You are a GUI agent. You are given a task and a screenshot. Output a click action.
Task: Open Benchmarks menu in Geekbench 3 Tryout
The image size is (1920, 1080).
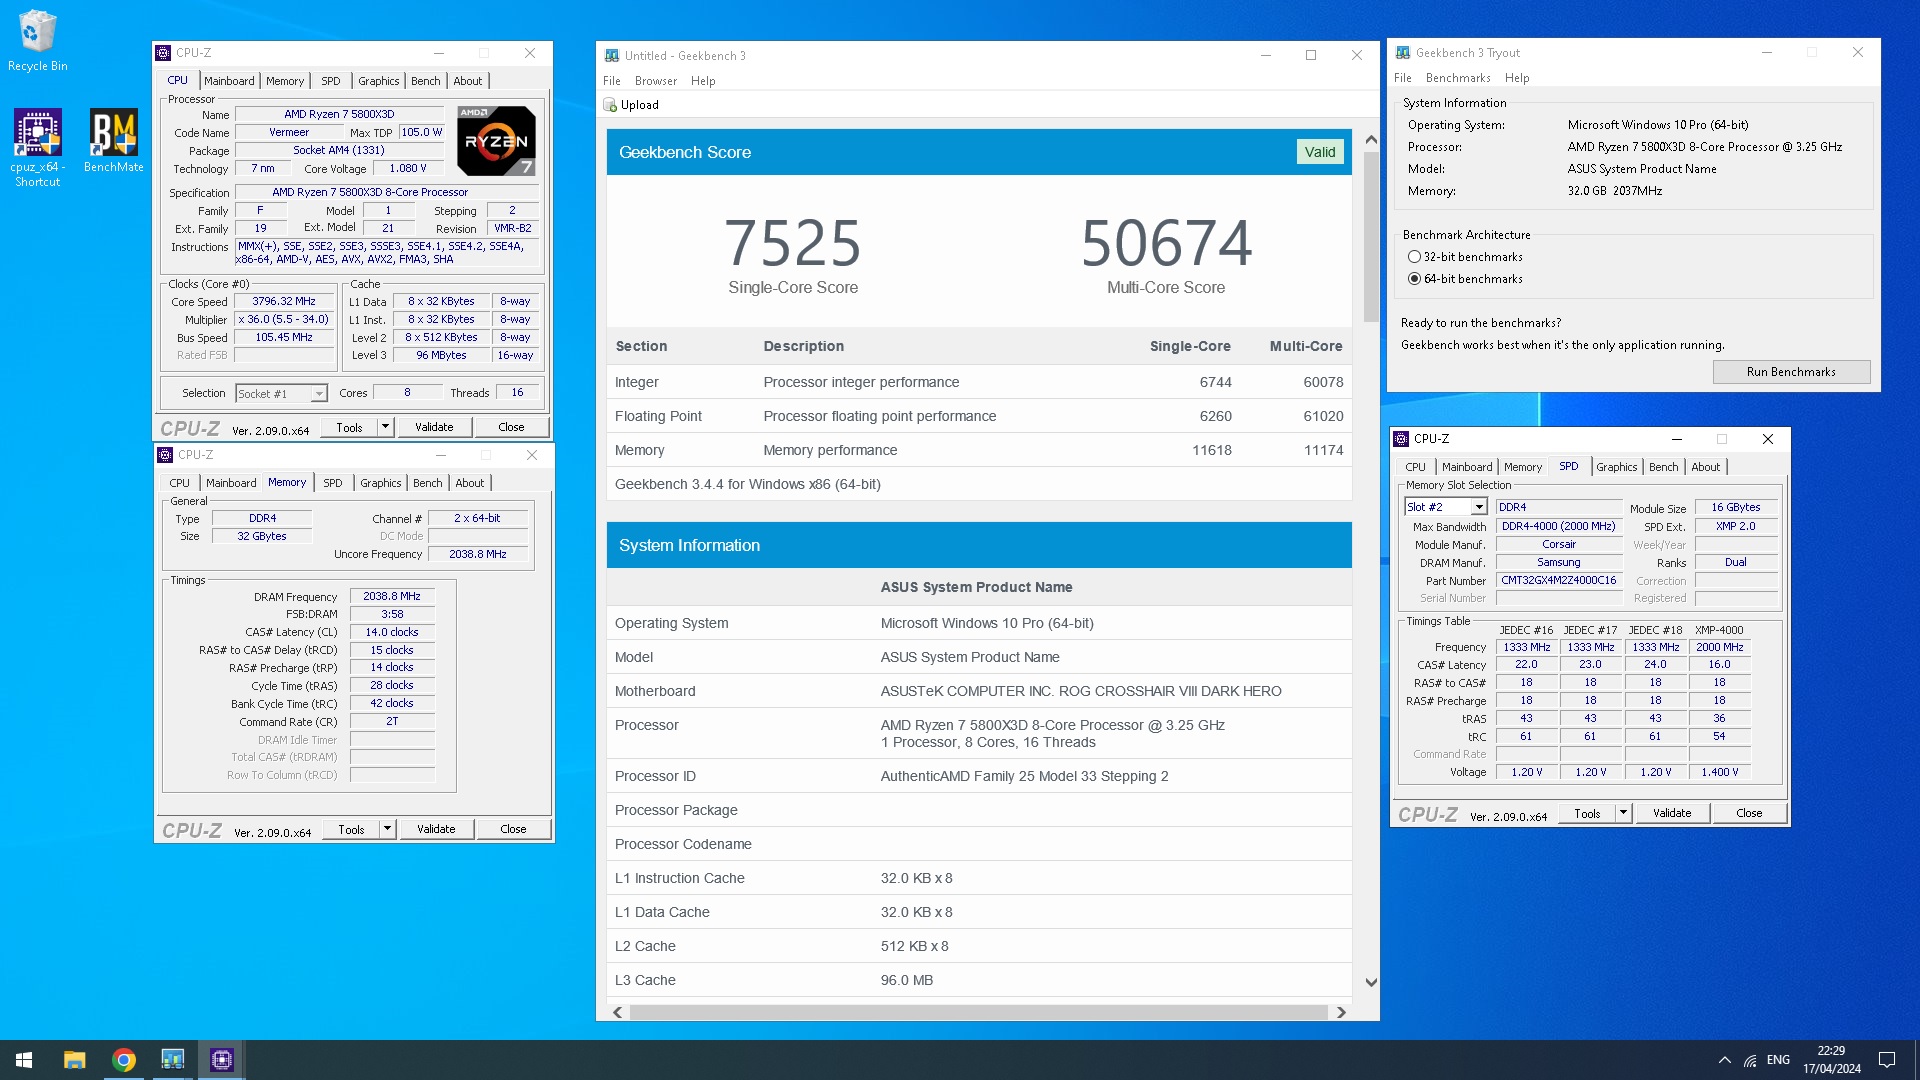click(1458, 78)
